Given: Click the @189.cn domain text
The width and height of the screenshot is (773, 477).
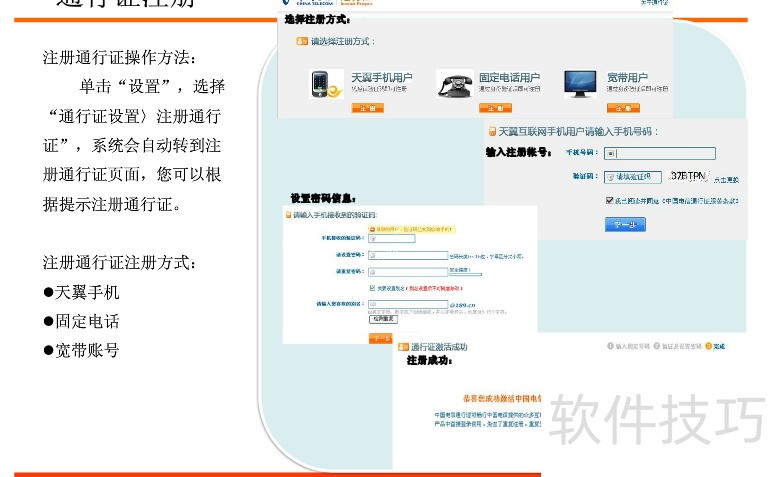Looking at the screenshot, I should tap(462, 305).
